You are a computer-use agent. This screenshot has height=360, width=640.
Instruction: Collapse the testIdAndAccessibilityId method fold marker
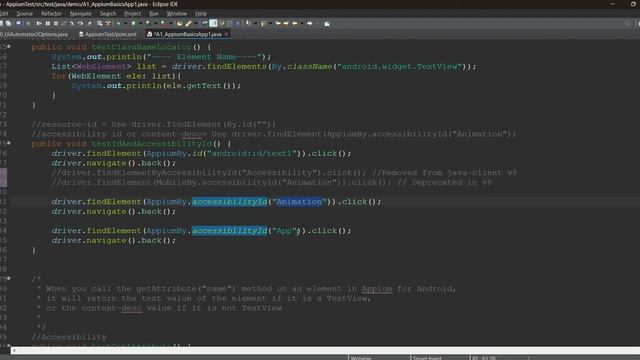point(9,143)
